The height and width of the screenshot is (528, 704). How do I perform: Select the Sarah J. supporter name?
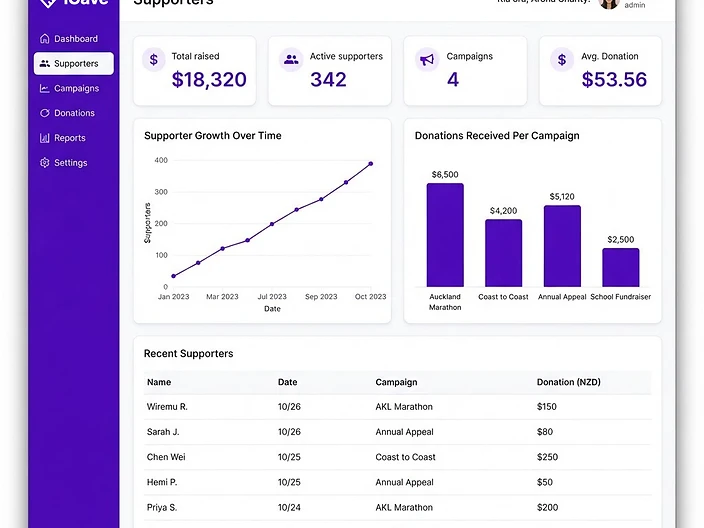[163, 432]
